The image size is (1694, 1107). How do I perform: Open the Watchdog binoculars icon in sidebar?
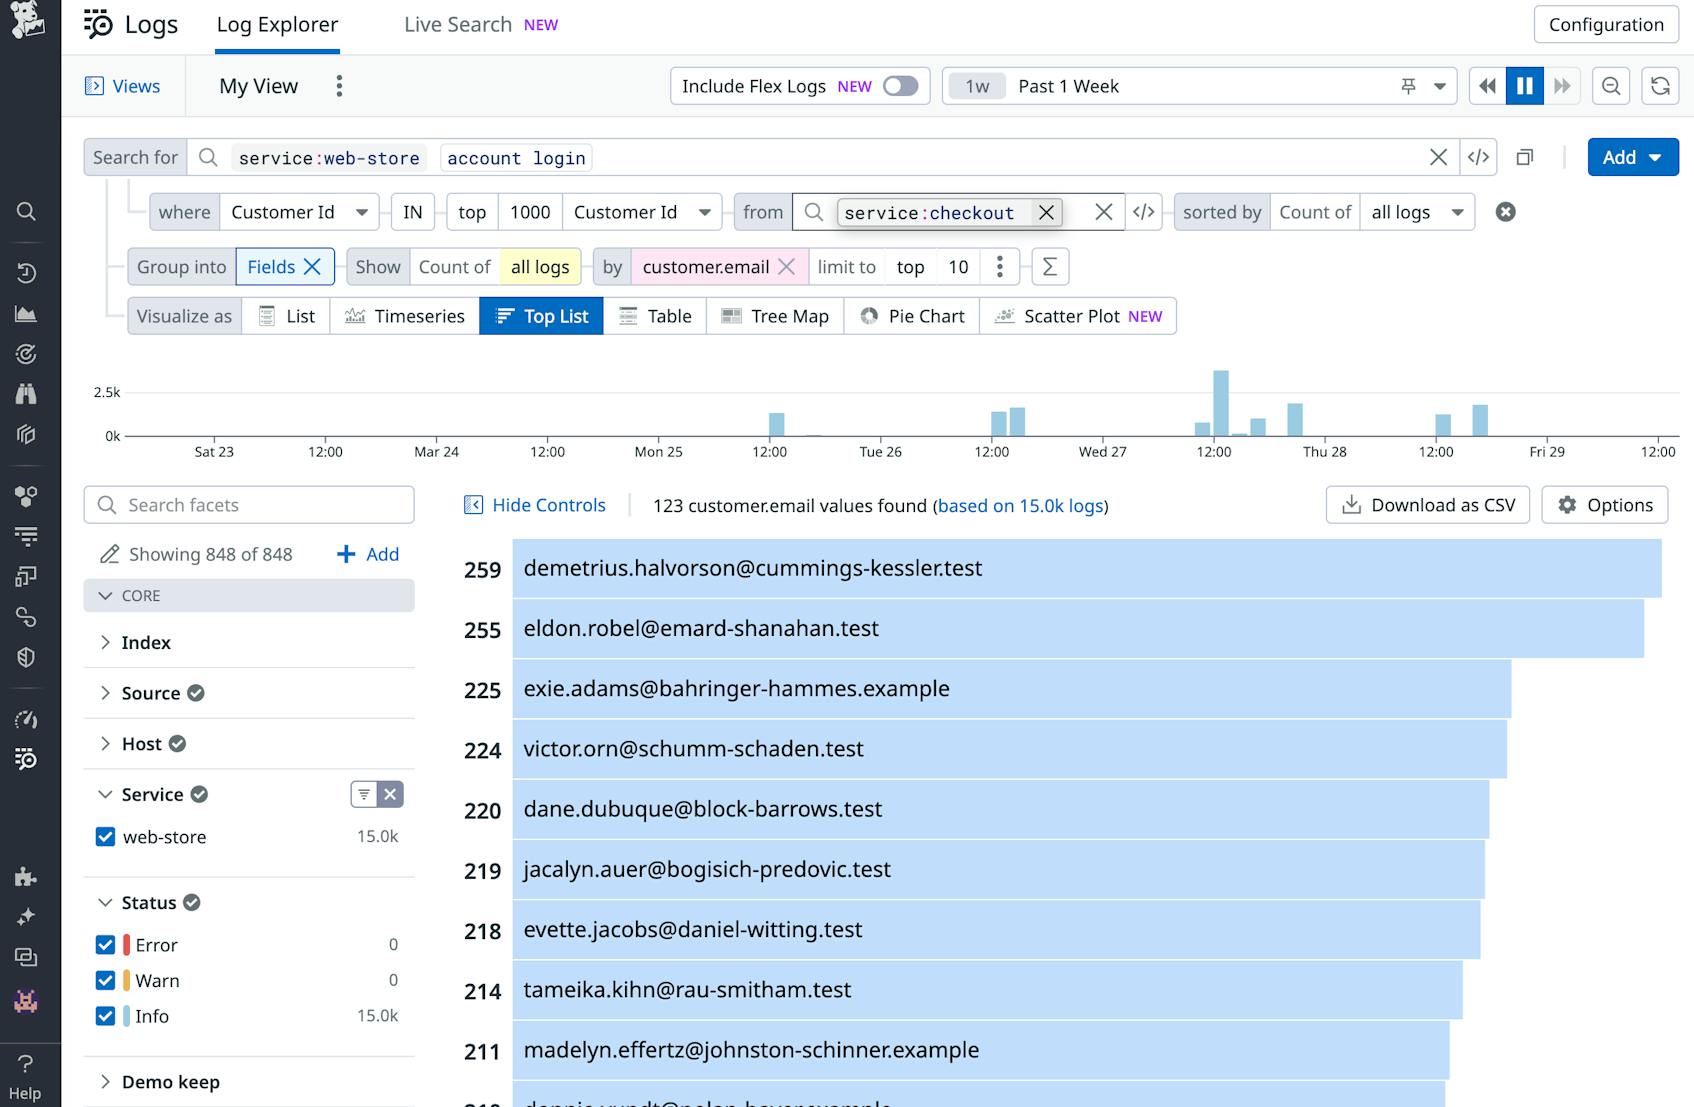(x=27, y=395)
